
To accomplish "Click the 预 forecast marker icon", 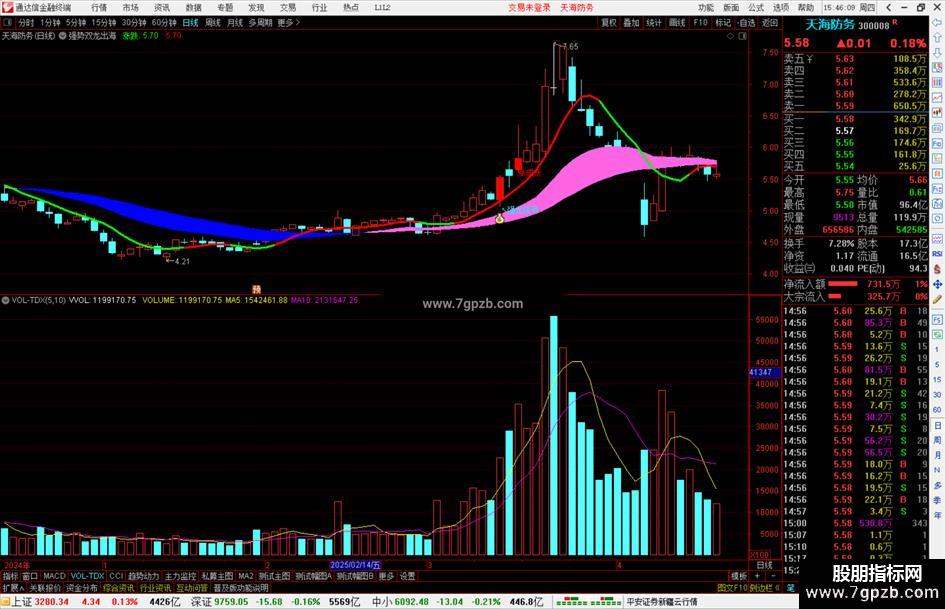I will click(x=256, y=289).
